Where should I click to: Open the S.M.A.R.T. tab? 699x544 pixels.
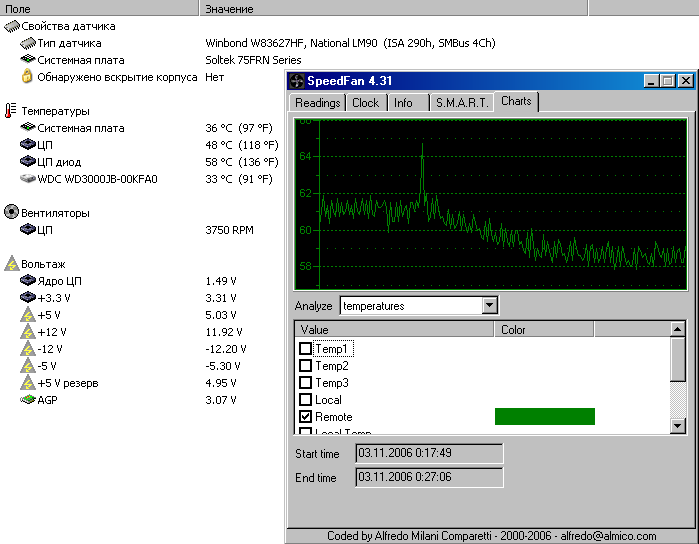(462, 103)
